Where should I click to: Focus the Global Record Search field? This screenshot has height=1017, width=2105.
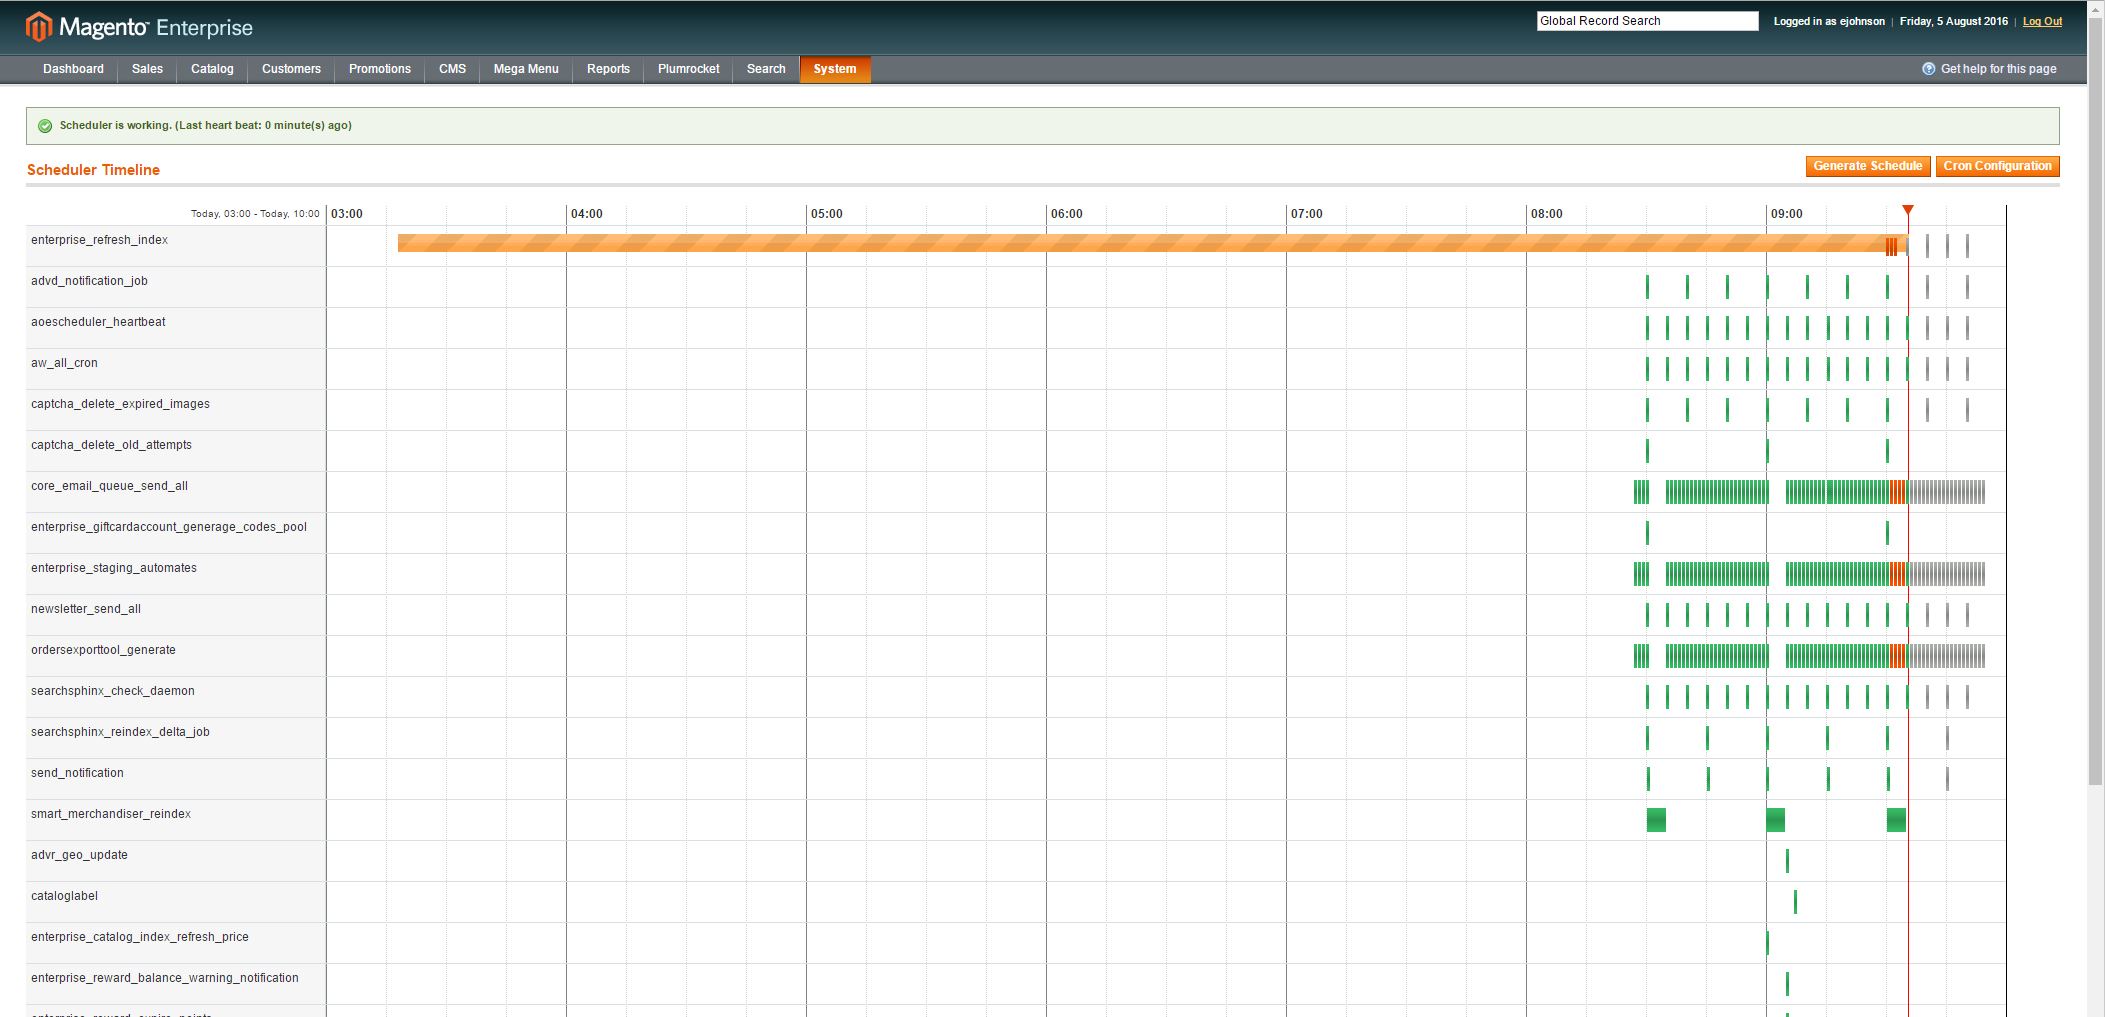click(x=1646, y=21)
